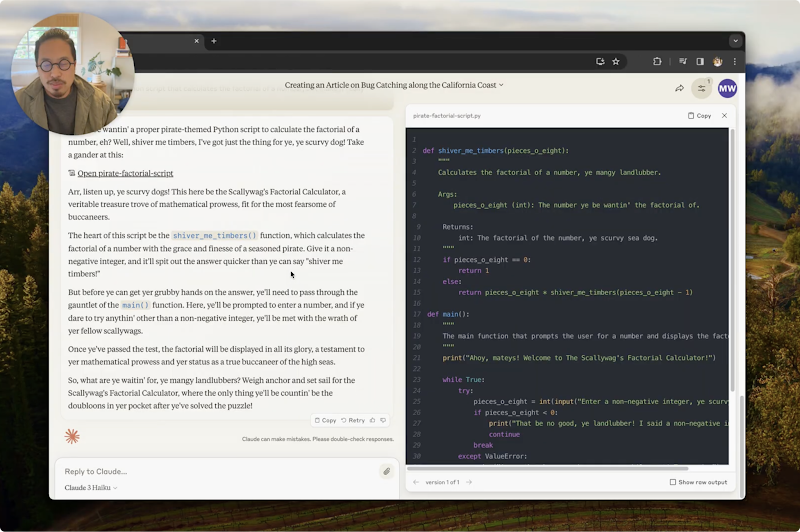Expand the conversation title dropdown
The height and width of the screenshot is (532, 800).
(x=501, y=85)
